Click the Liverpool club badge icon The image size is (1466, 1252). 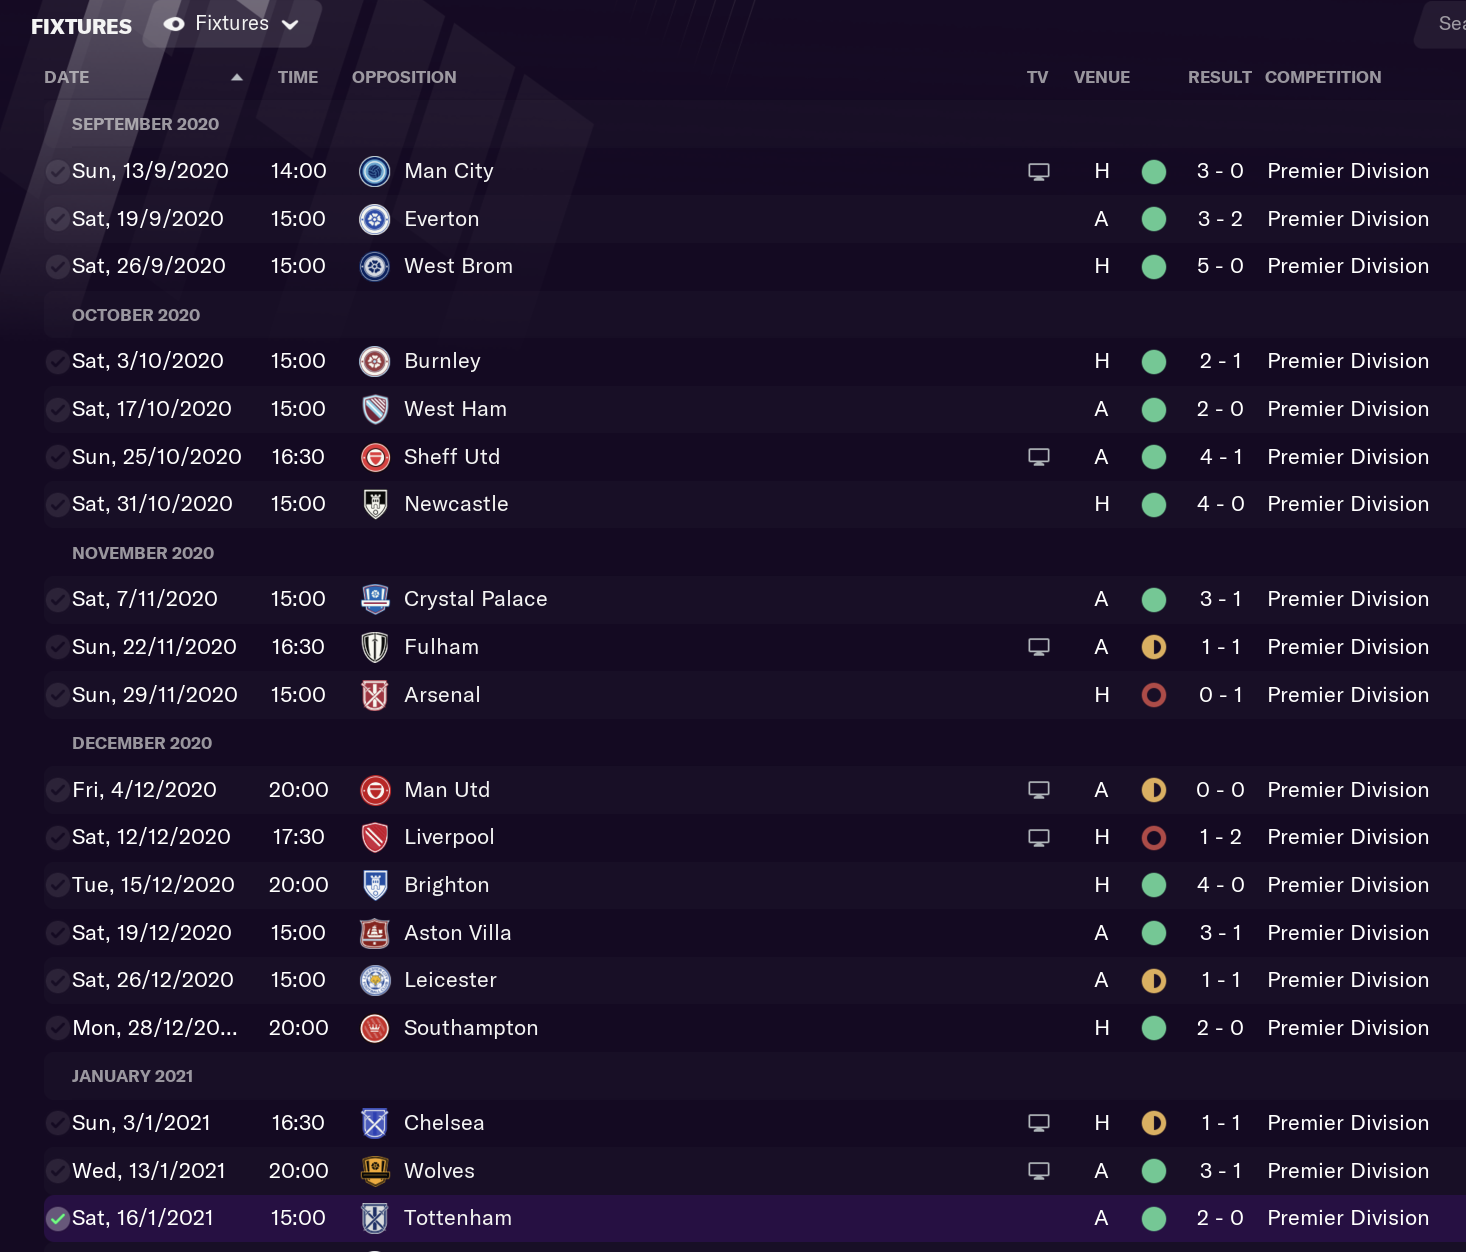374,837
